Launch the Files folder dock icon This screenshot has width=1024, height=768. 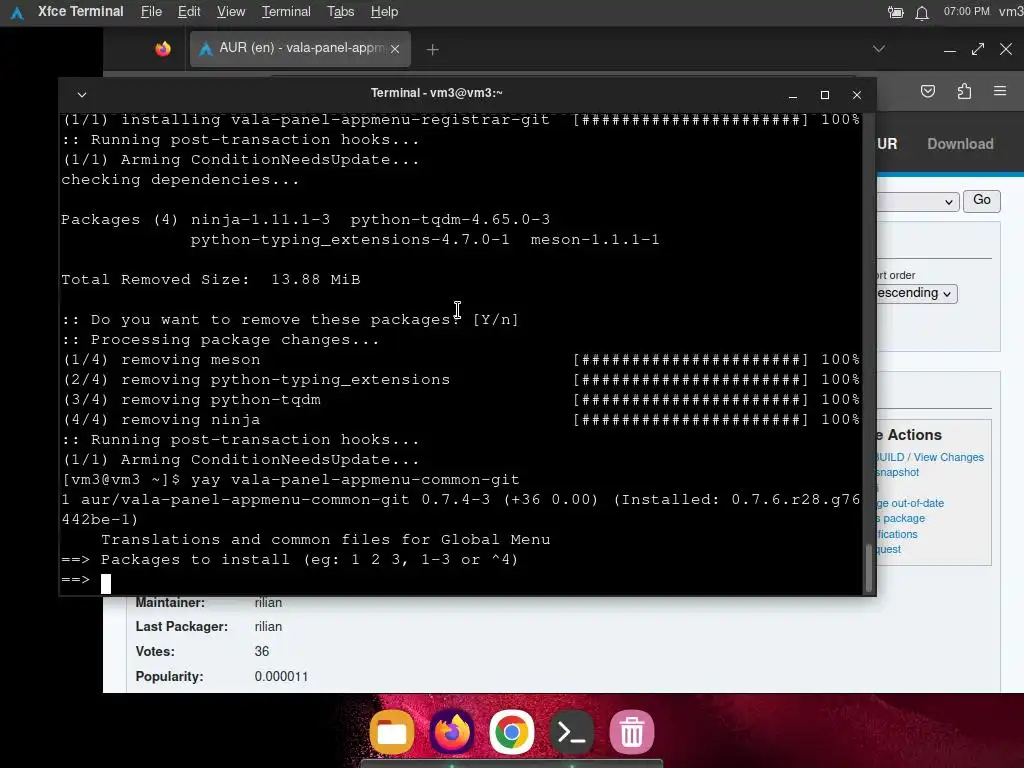tap(392, 732)
